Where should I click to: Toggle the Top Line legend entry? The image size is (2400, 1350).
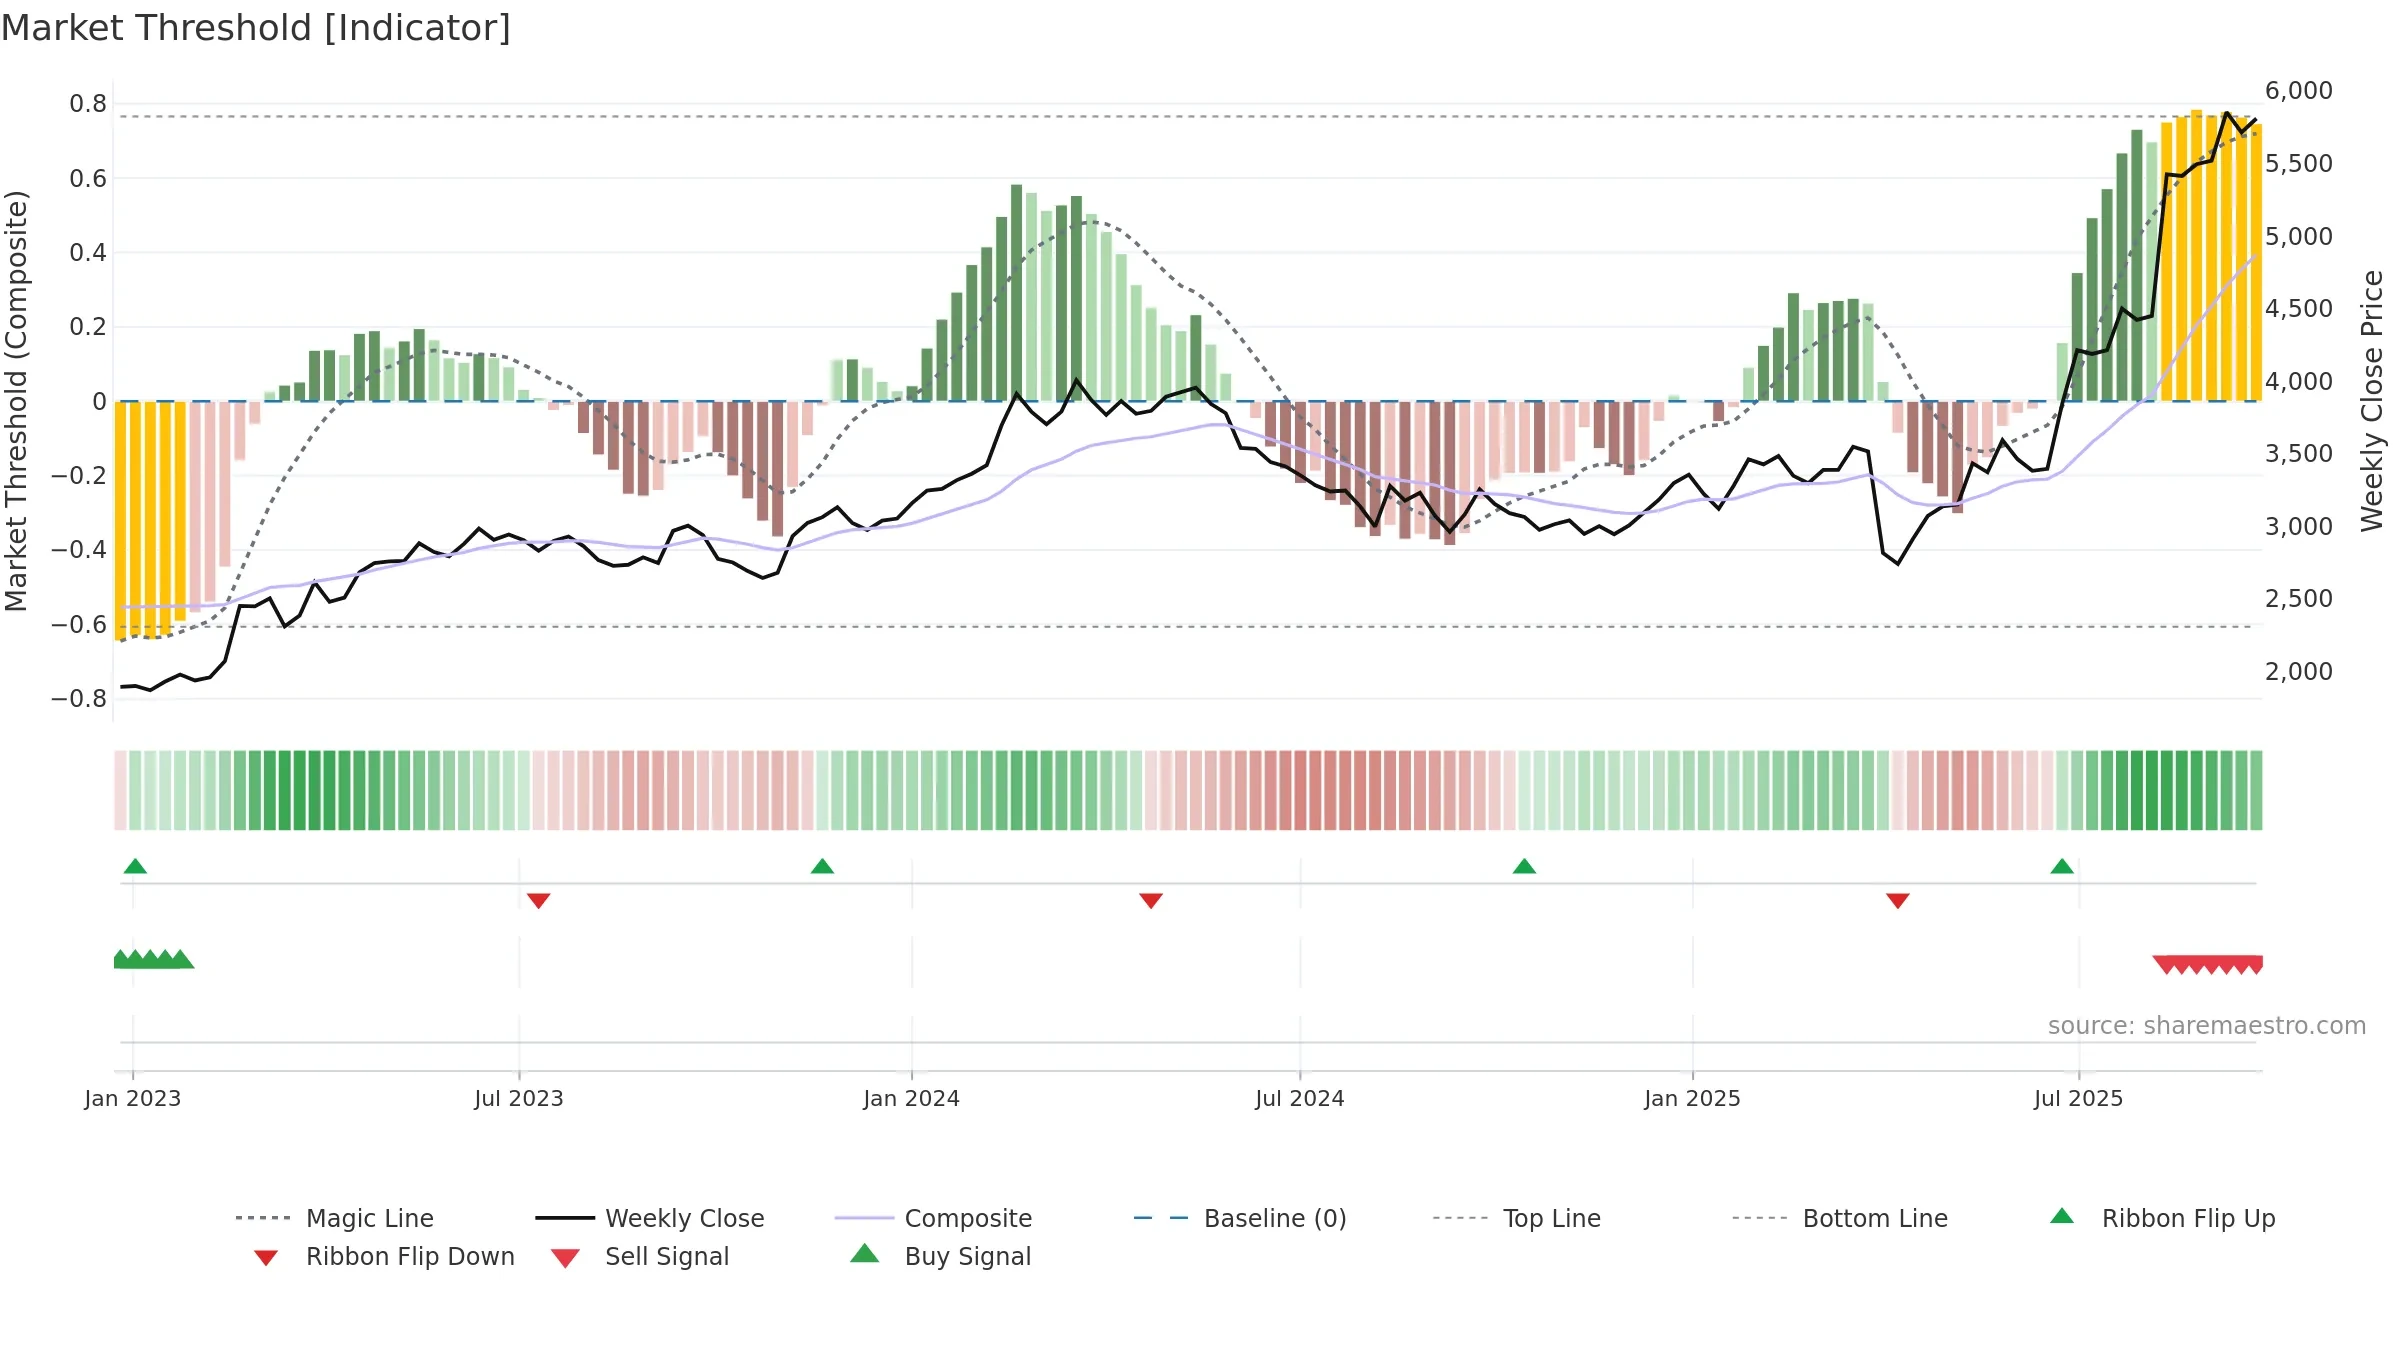pyautogui.click(x=1517, y=1218)
